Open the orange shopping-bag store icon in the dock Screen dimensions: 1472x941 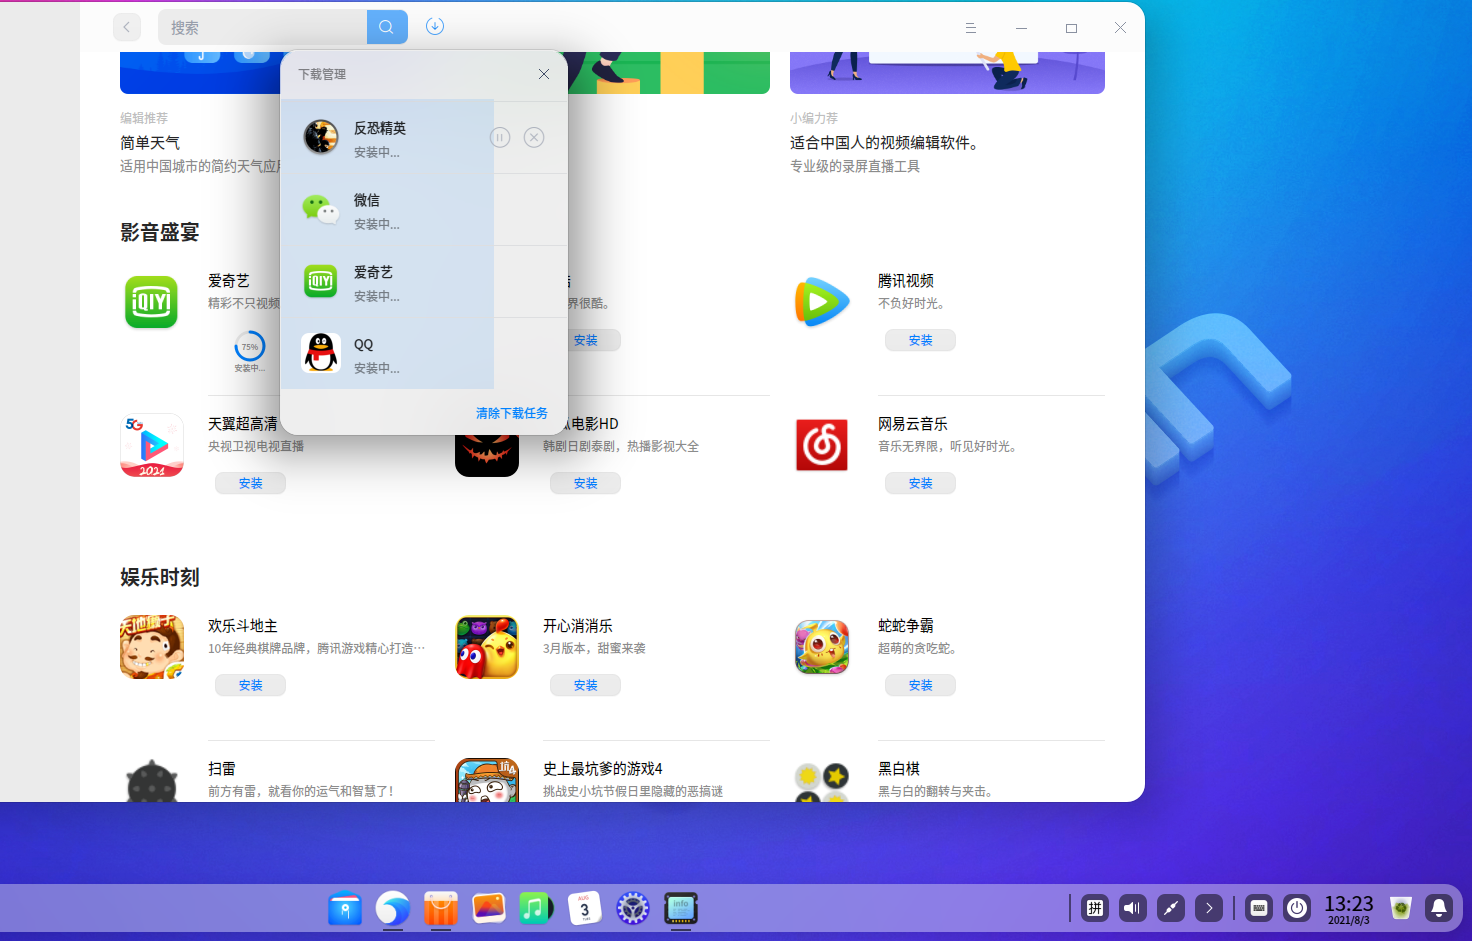(x=440, y=909)
